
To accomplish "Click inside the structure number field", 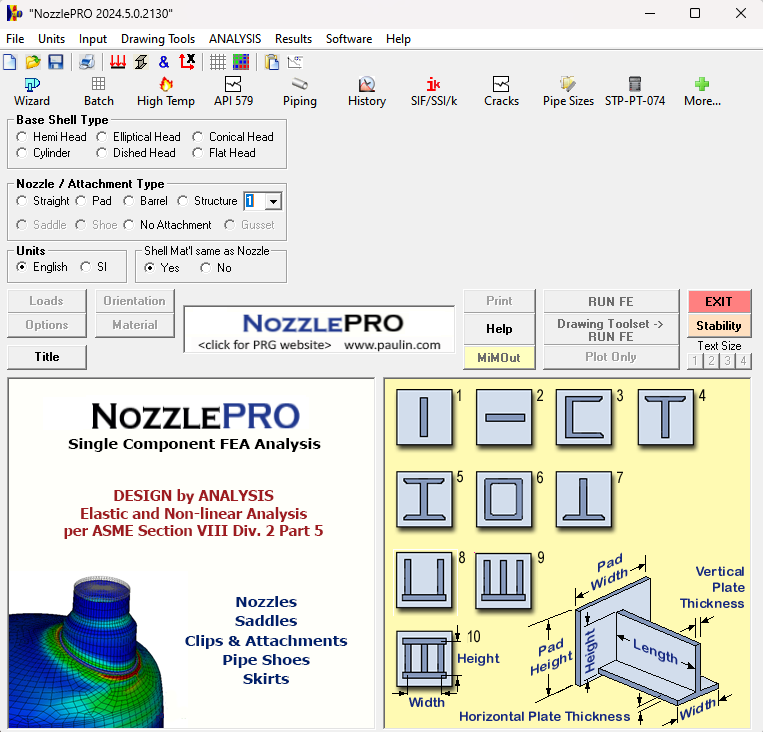I will point(254,201).
